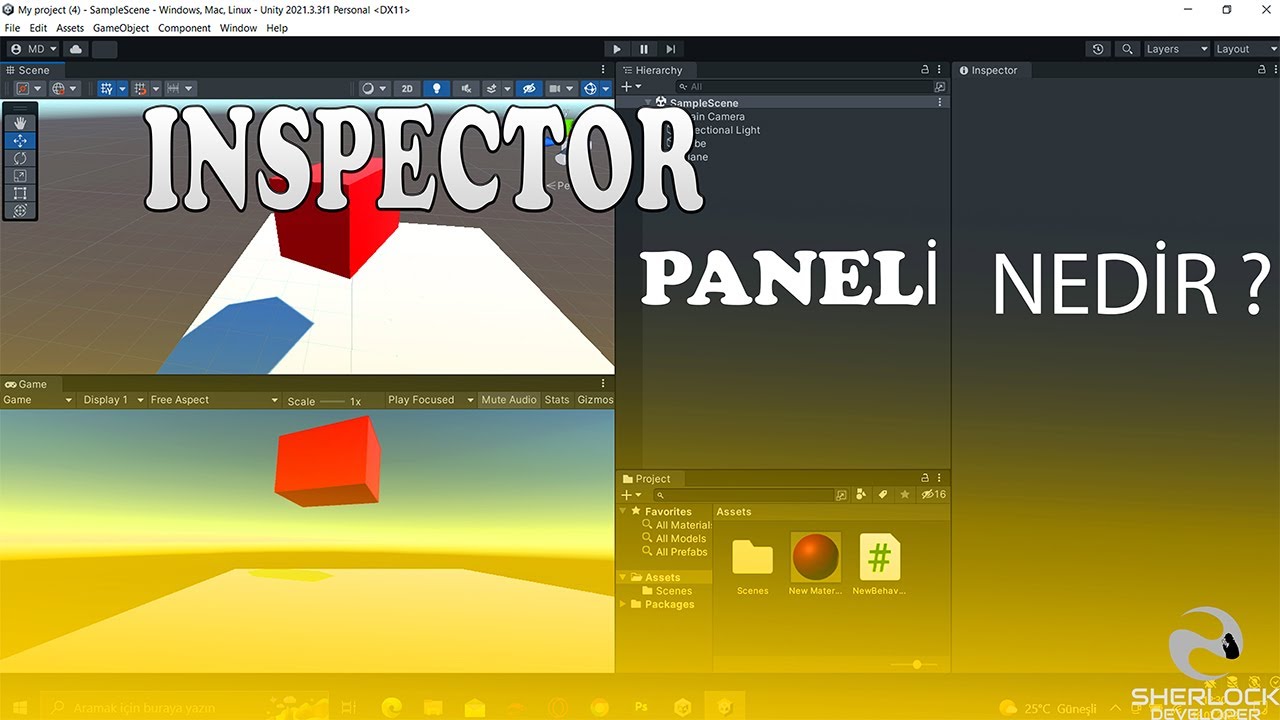Open Scene view panel options menu
This screenshot has width=1280, height=720.
603,70
